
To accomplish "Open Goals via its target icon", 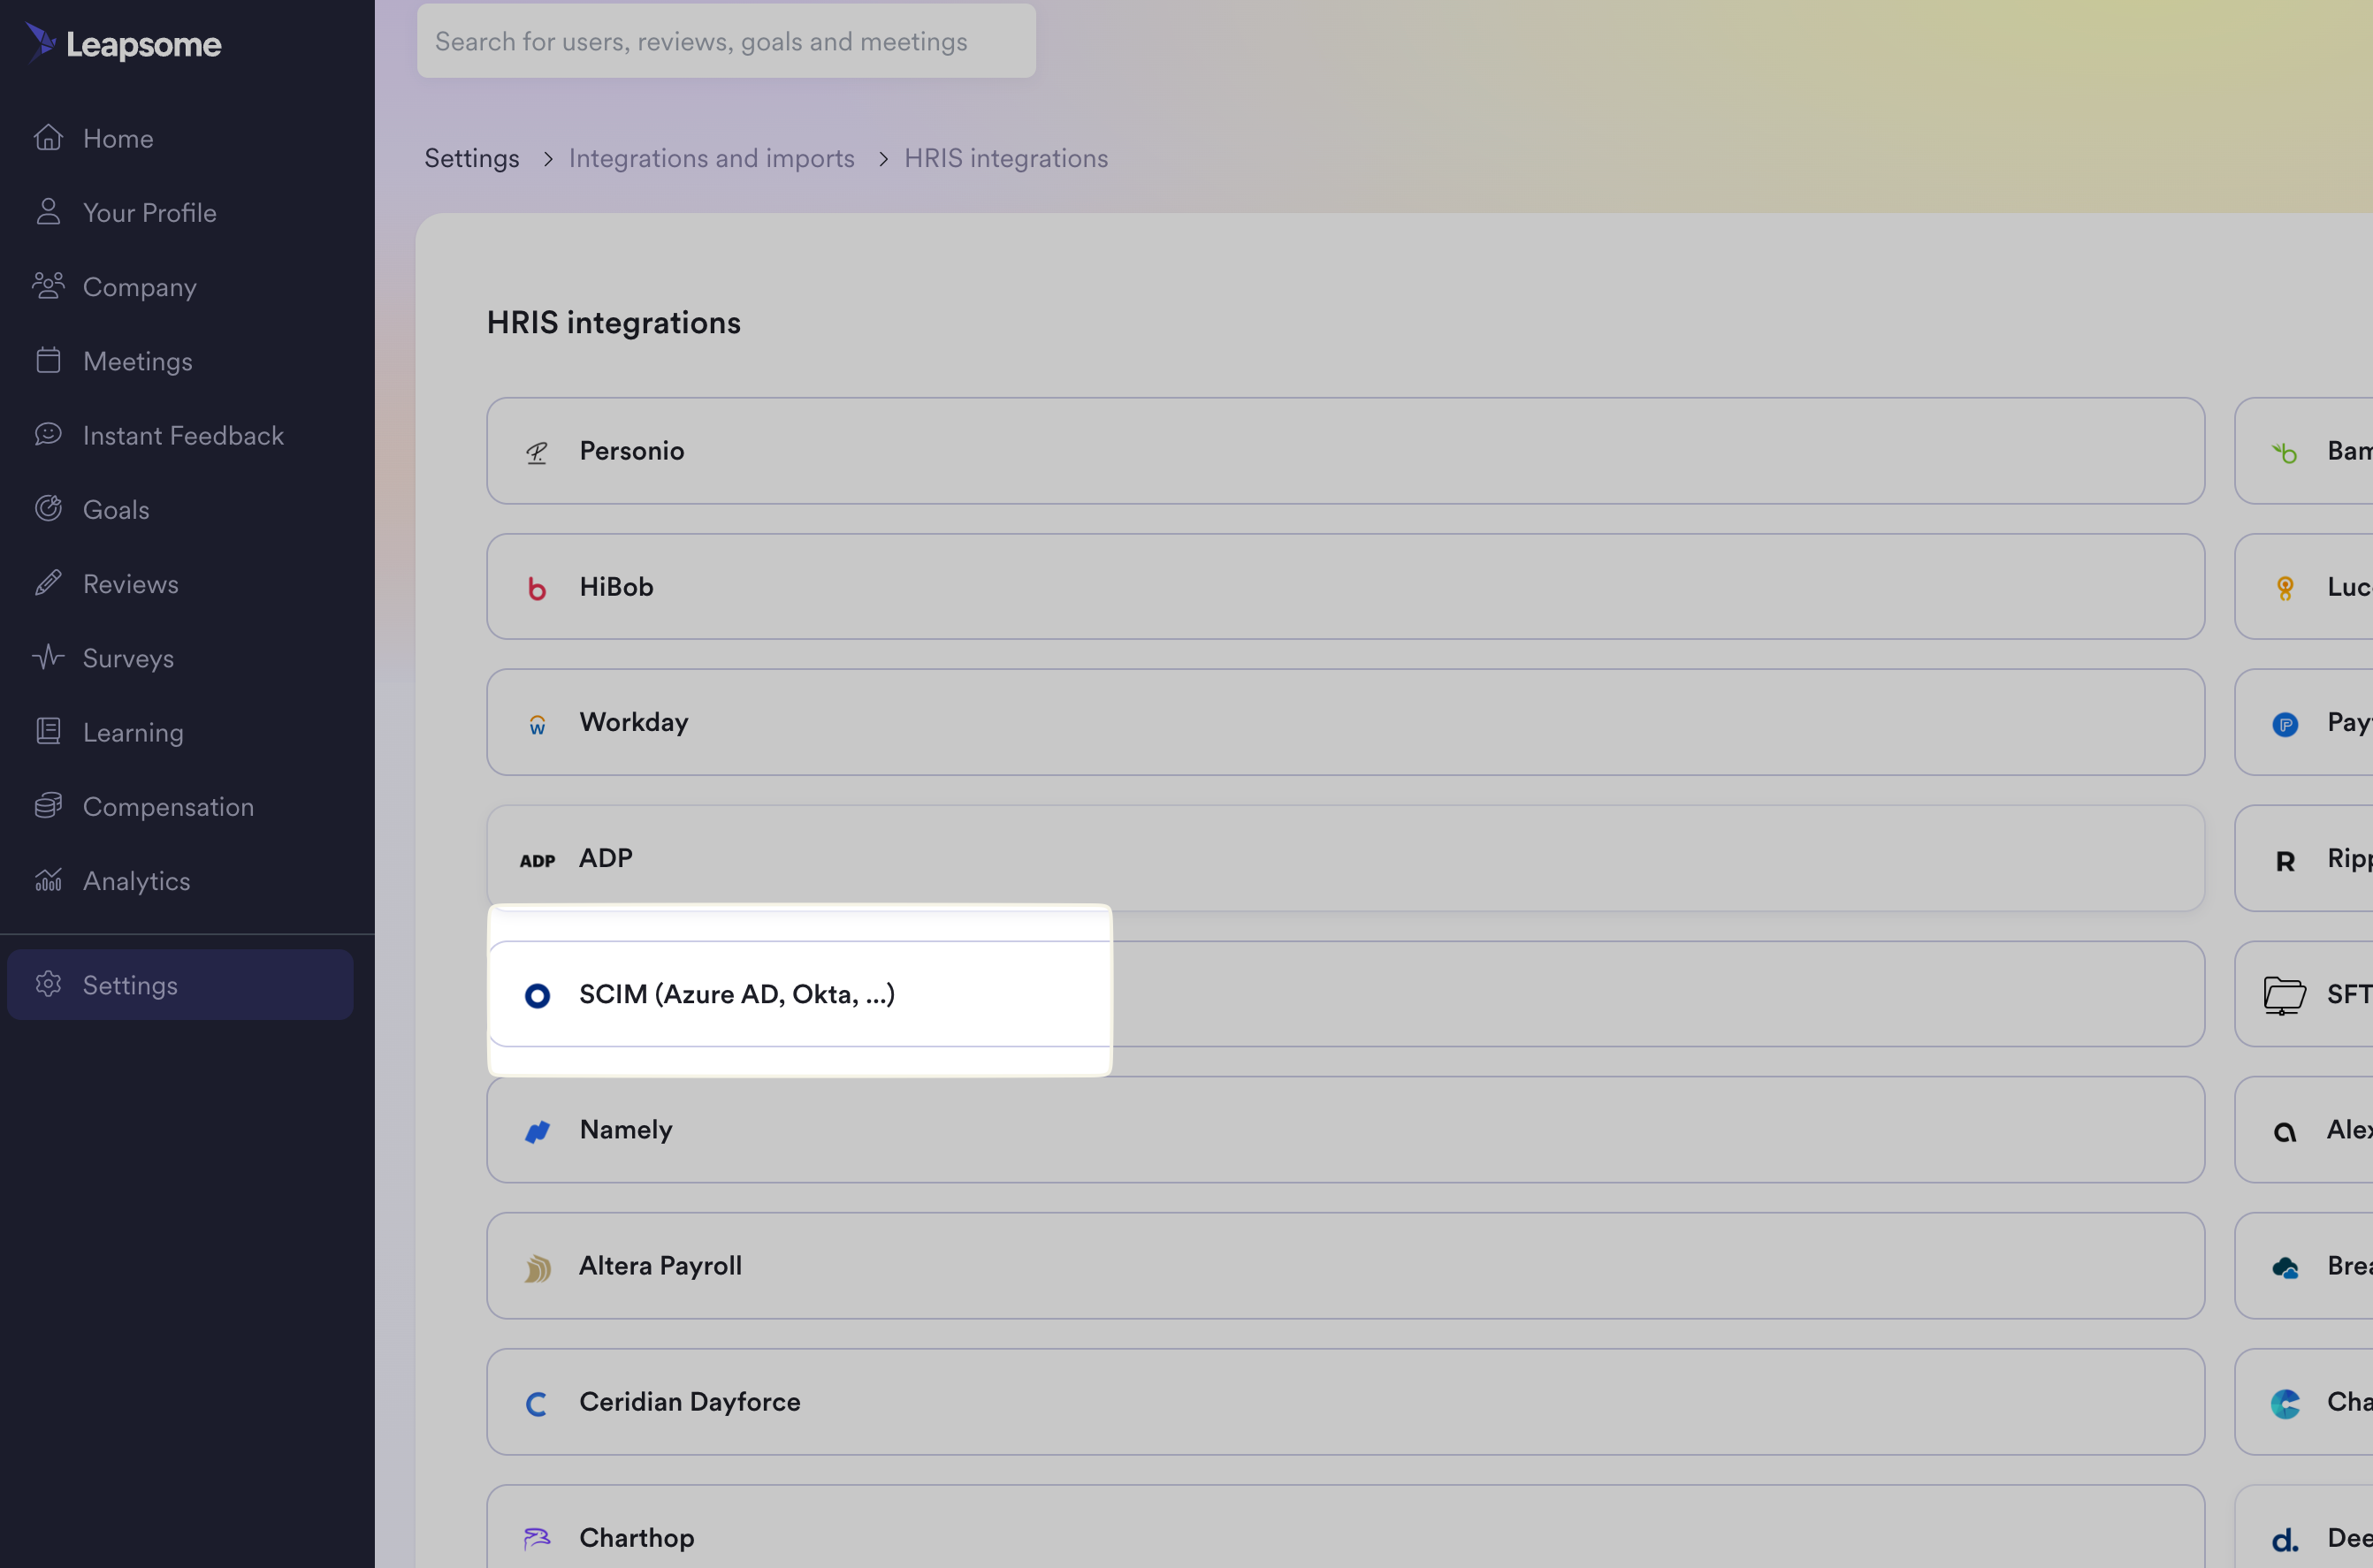I will coord(48,509).
